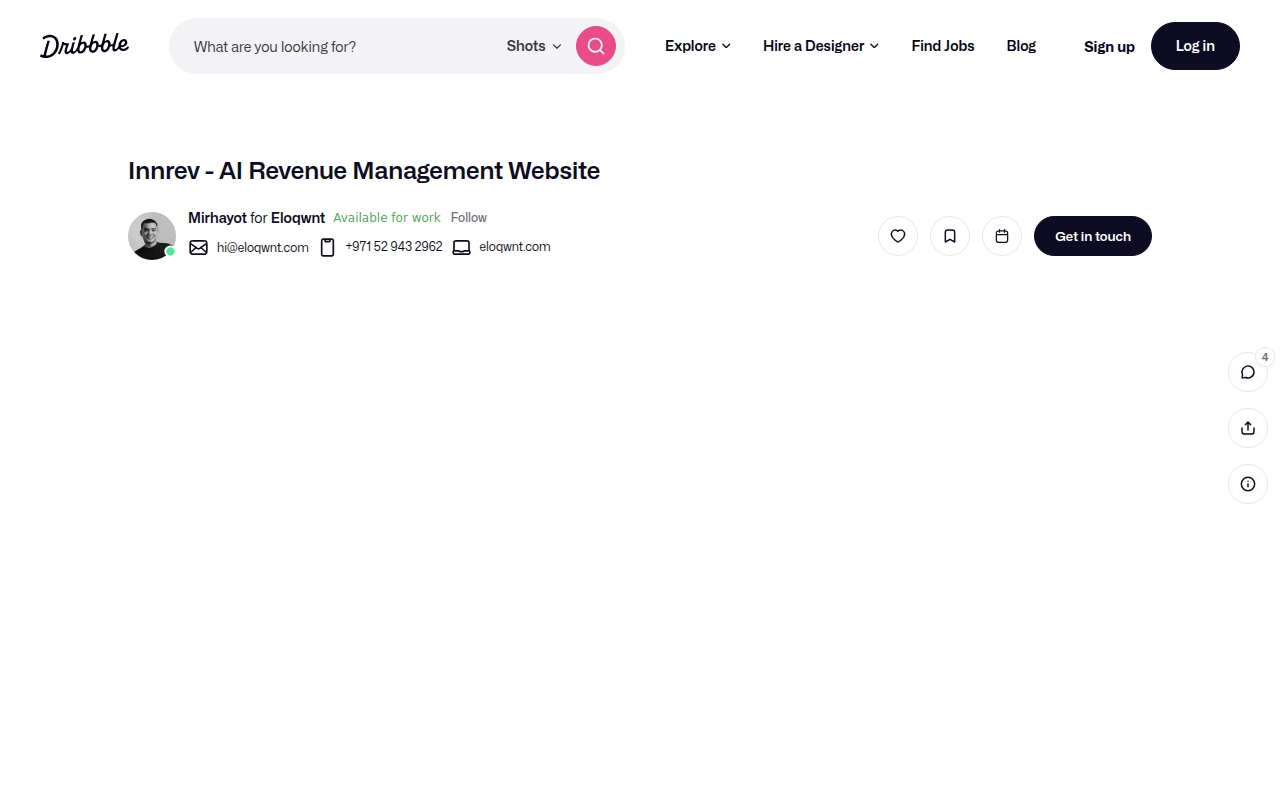Open the calendar booking icon
This screenshot has height=800, width=1280.
(1001, 236)
